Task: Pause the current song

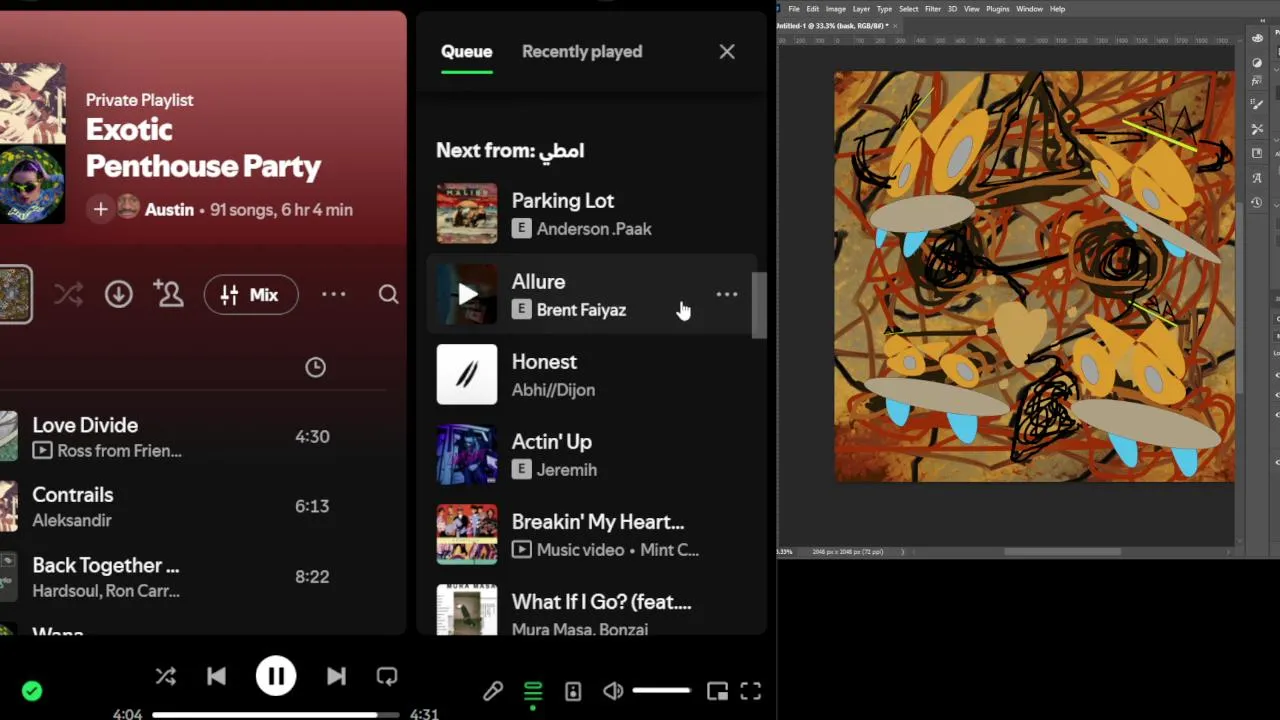Action: 276,677
